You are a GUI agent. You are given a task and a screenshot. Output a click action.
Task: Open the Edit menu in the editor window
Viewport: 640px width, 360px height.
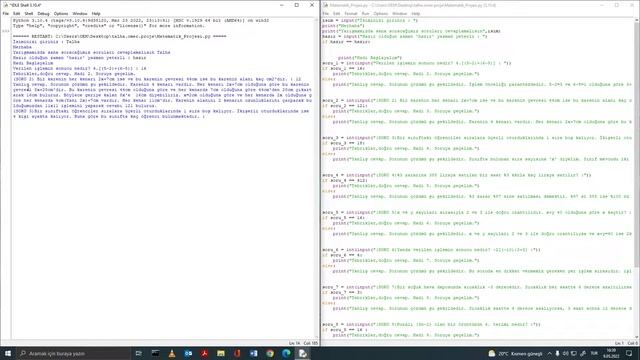(336, 13)
